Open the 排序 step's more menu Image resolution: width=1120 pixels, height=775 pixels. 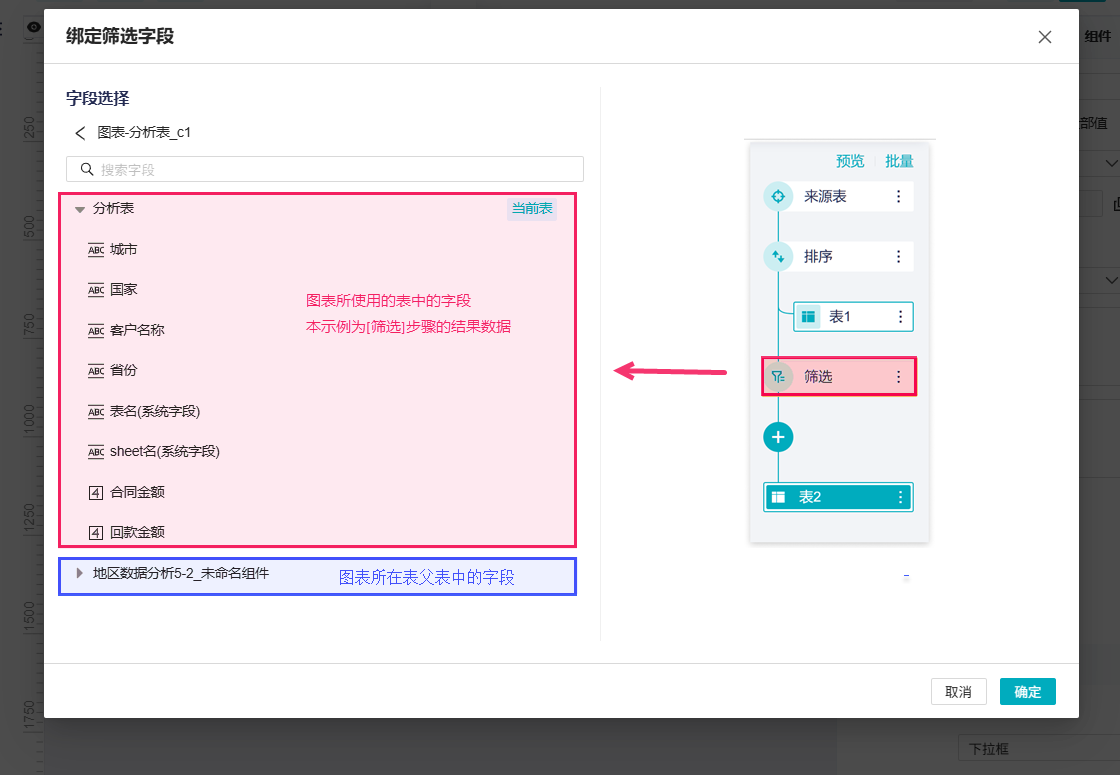coord(899,256)
